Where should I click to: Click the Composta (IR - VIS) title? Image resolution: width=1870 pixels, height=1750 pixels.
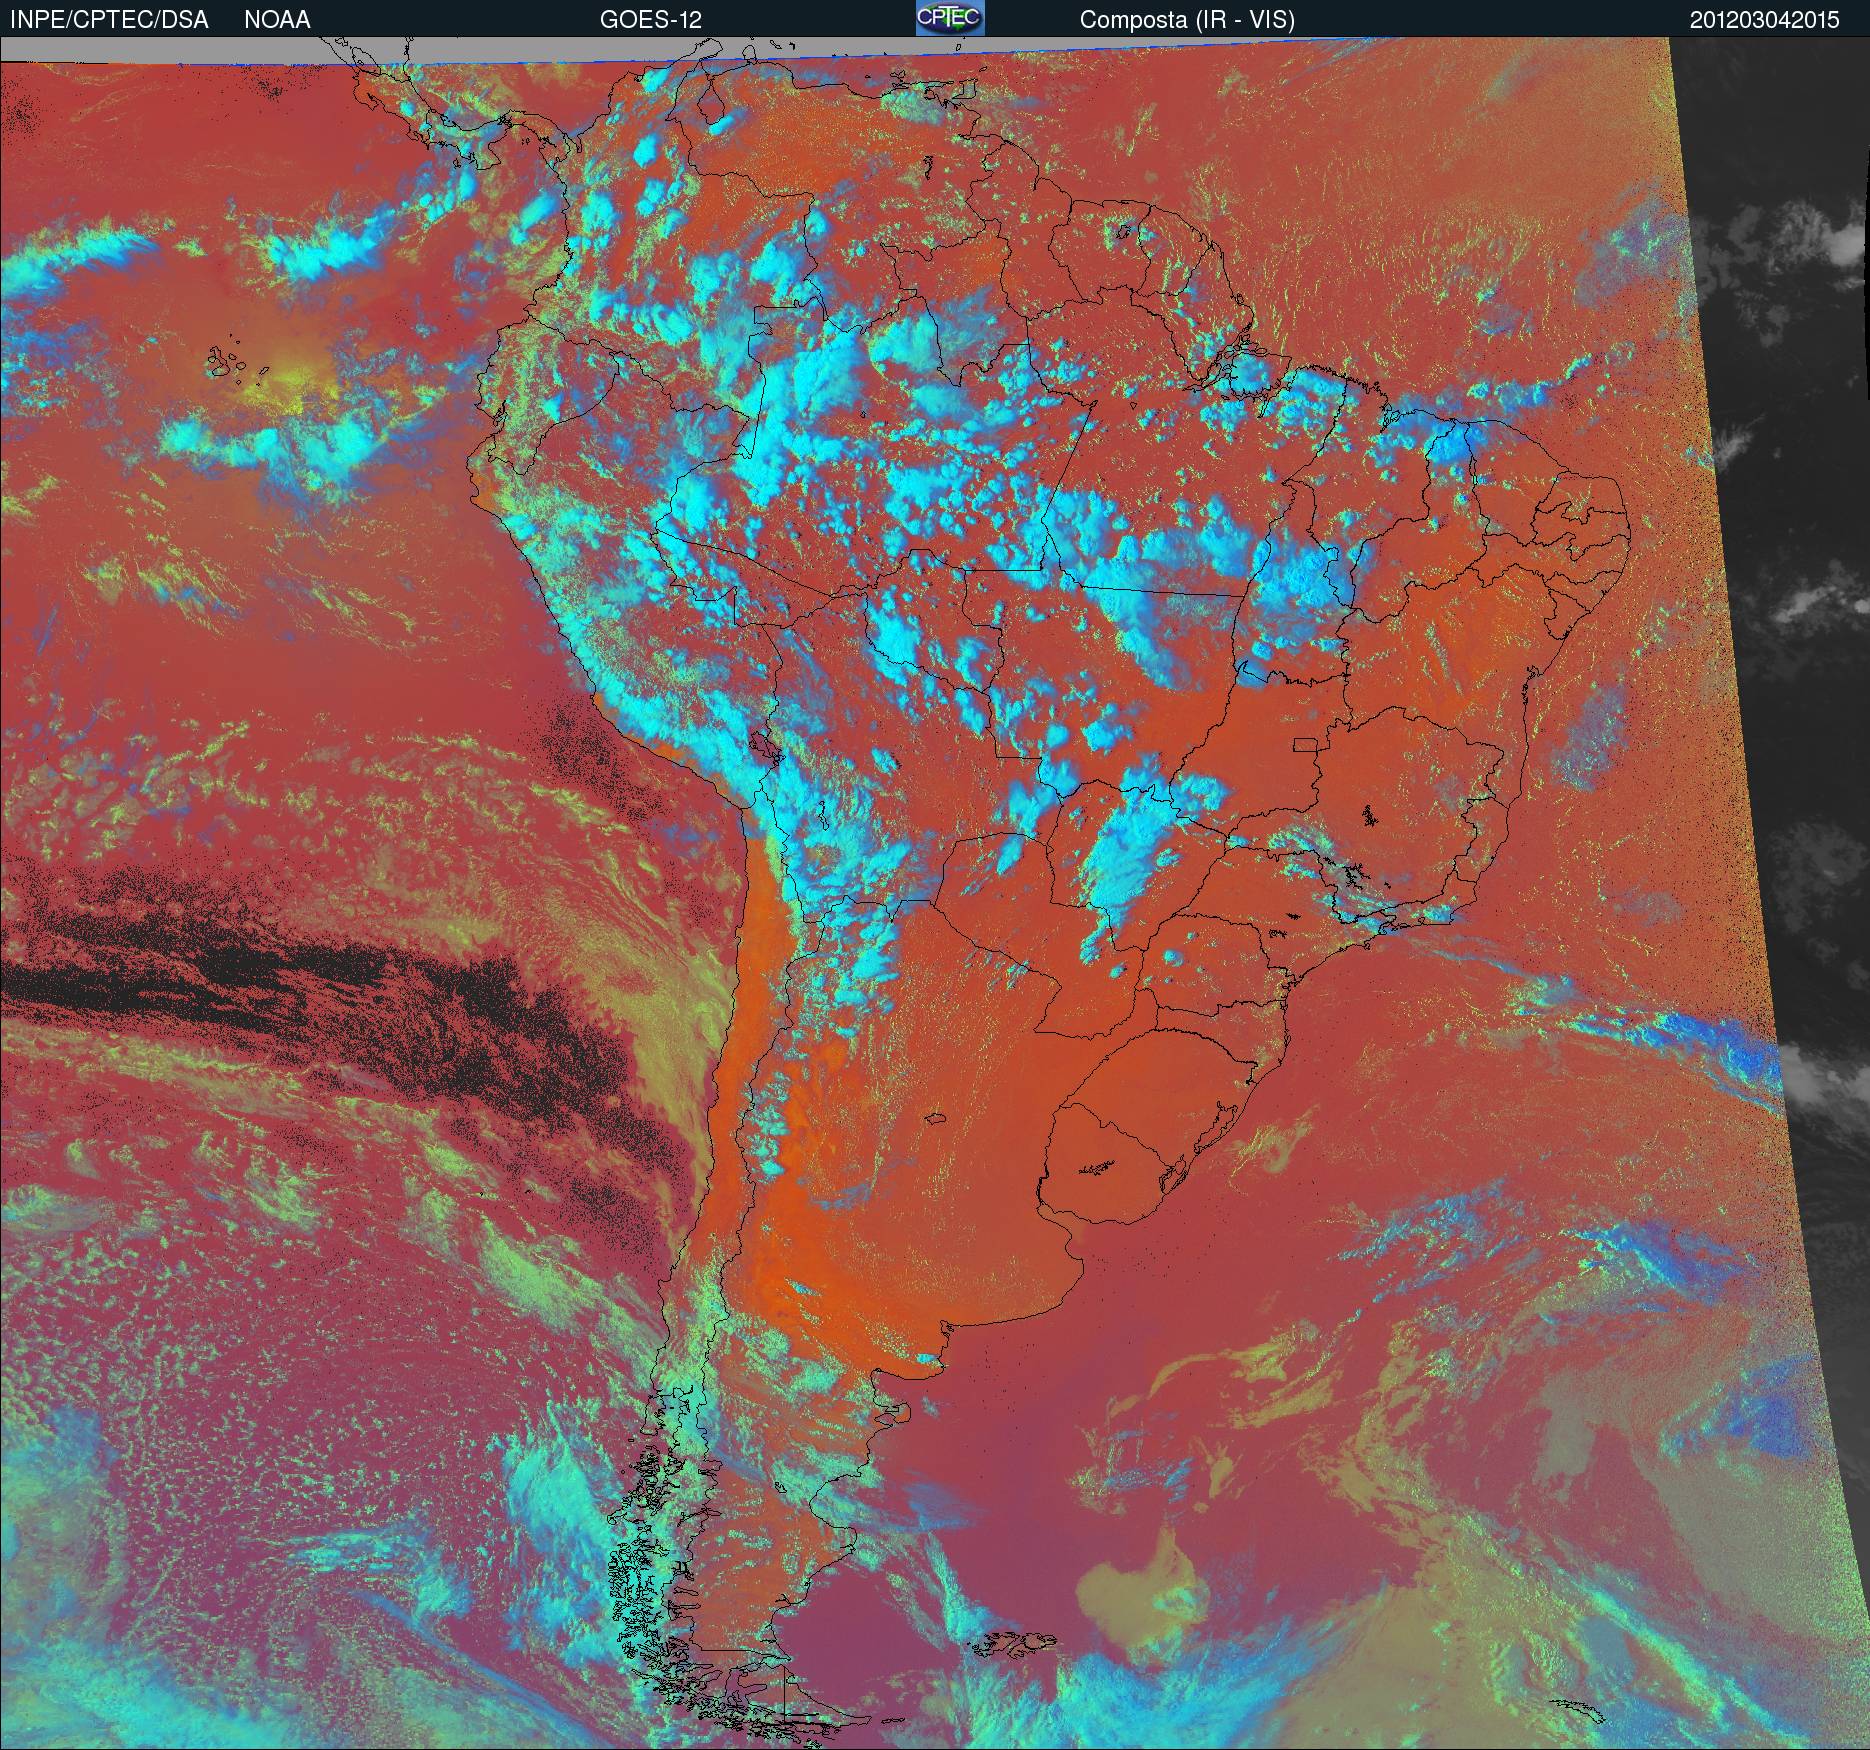pyautogui.click(x=1187, y=20)
